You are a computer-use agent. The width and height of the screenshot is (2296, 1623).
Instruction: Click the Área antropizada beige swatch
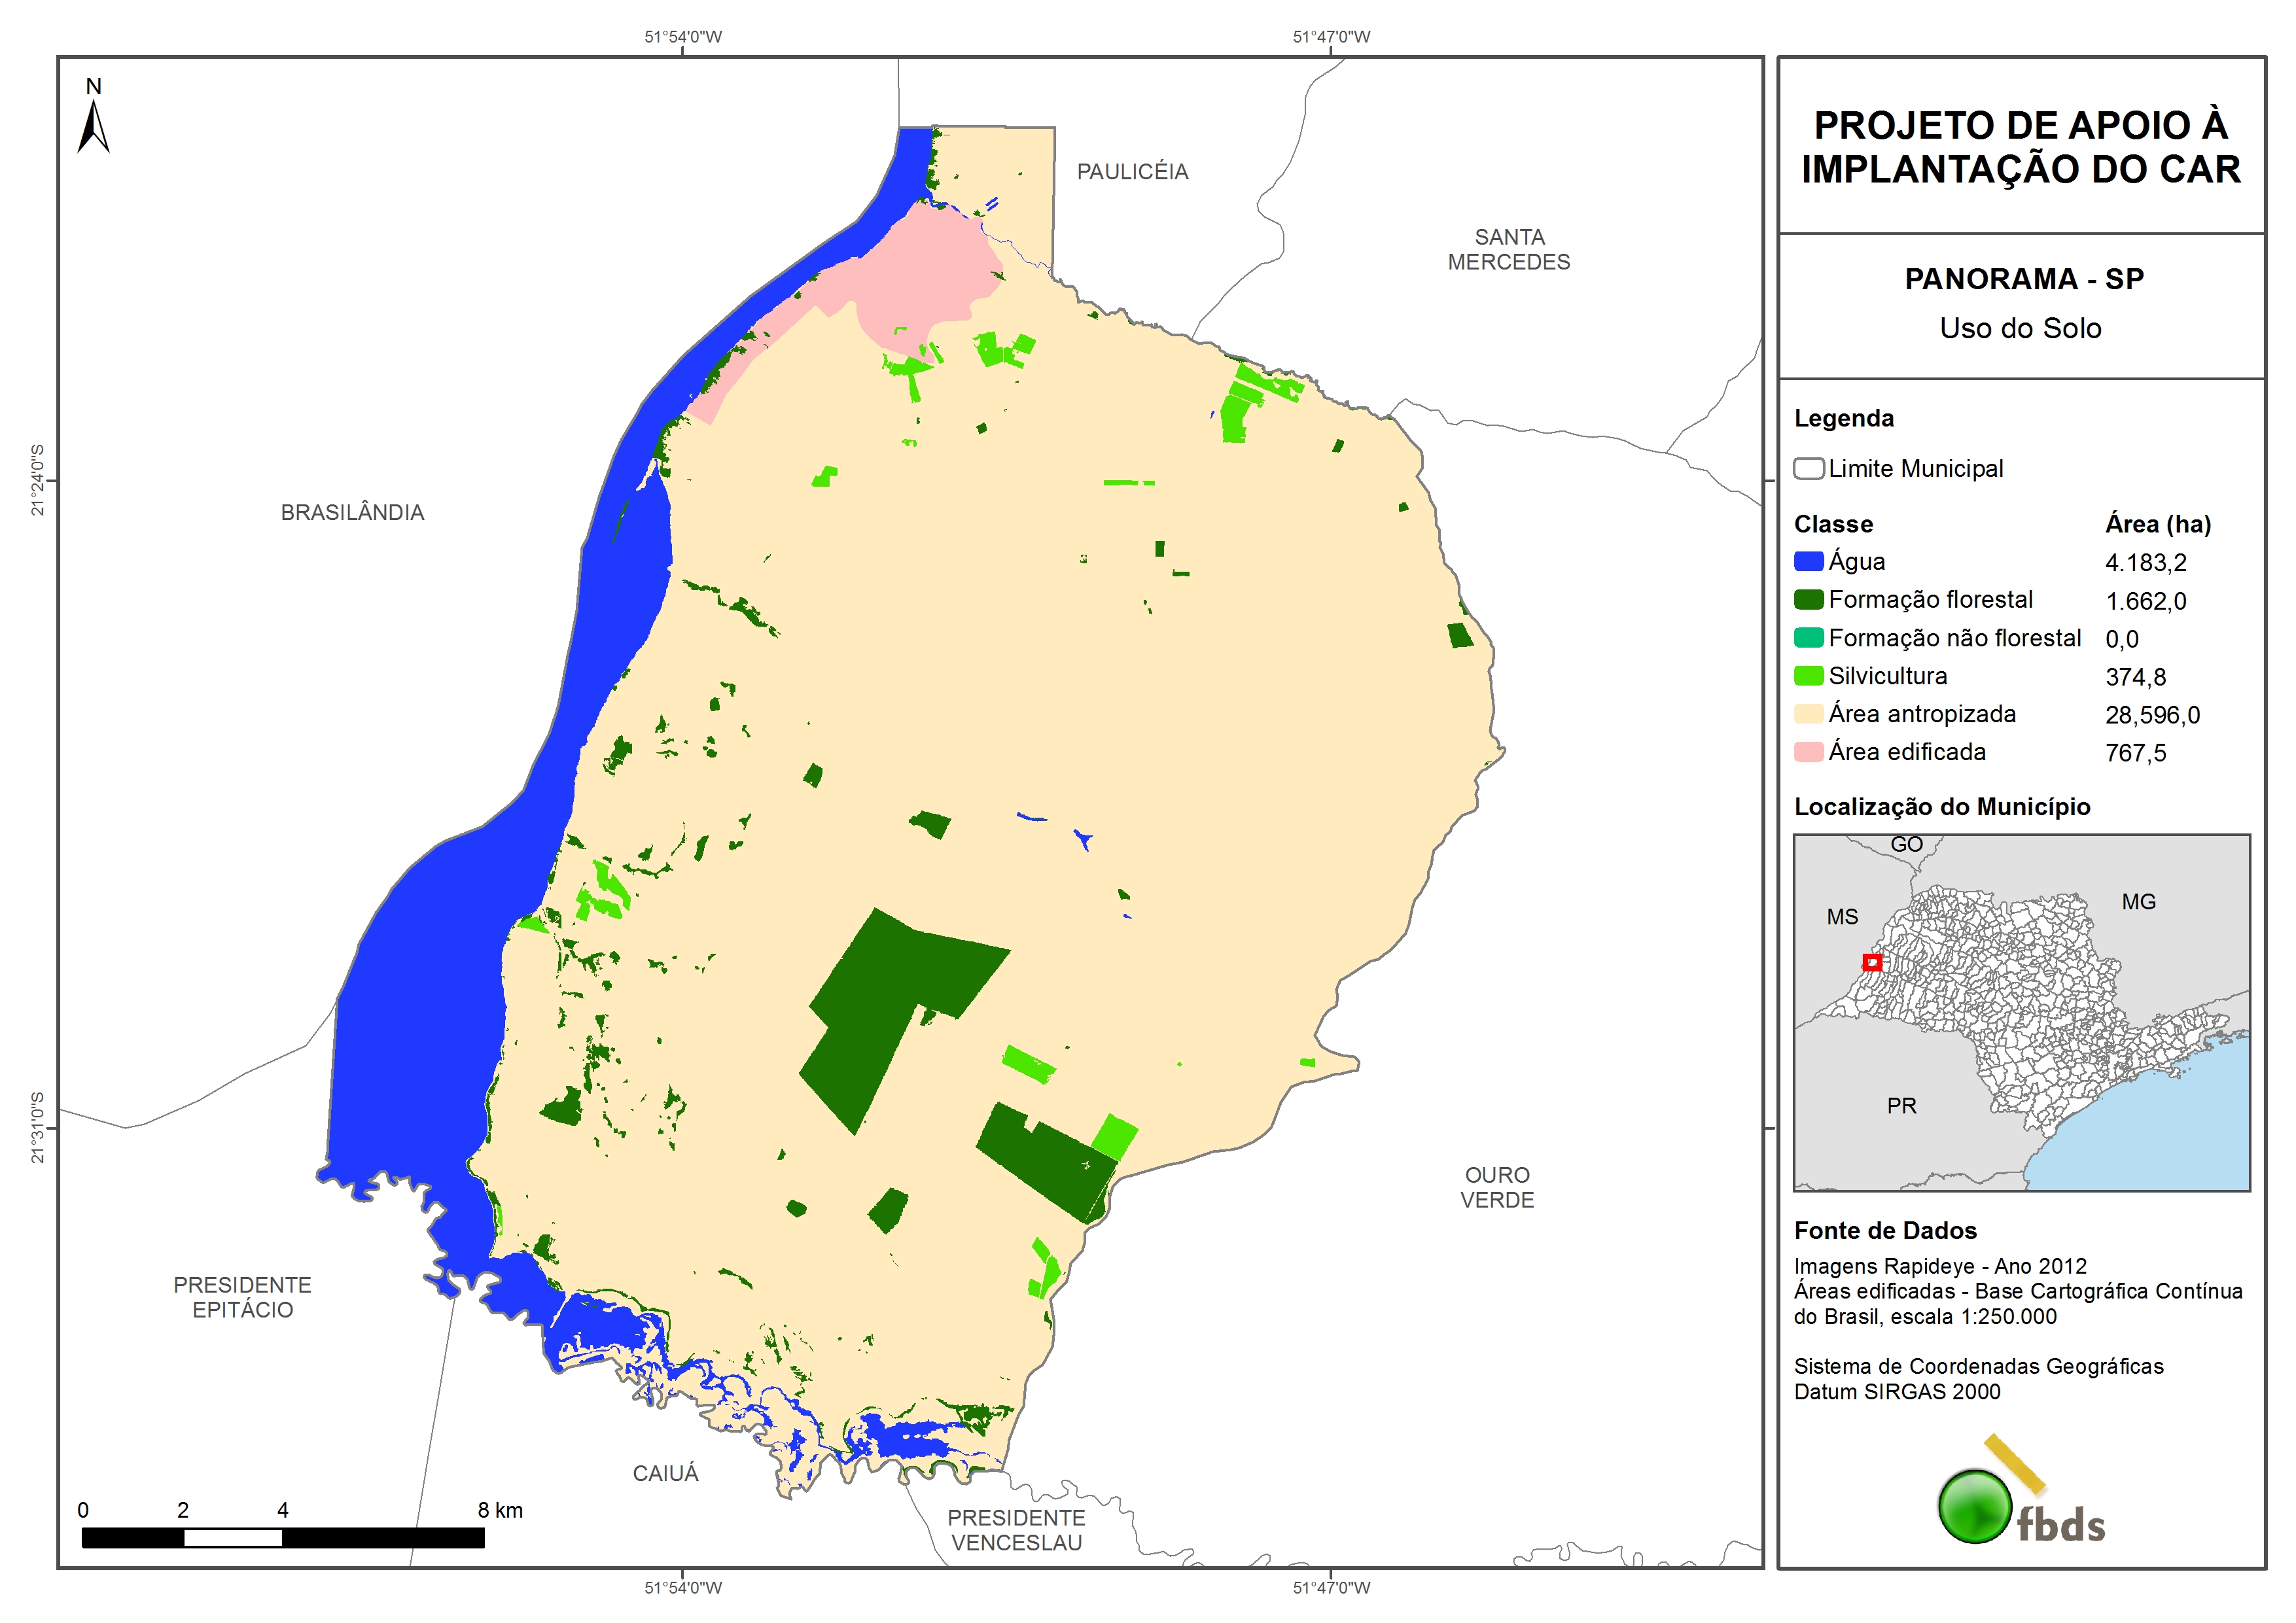pos(1808,713)
